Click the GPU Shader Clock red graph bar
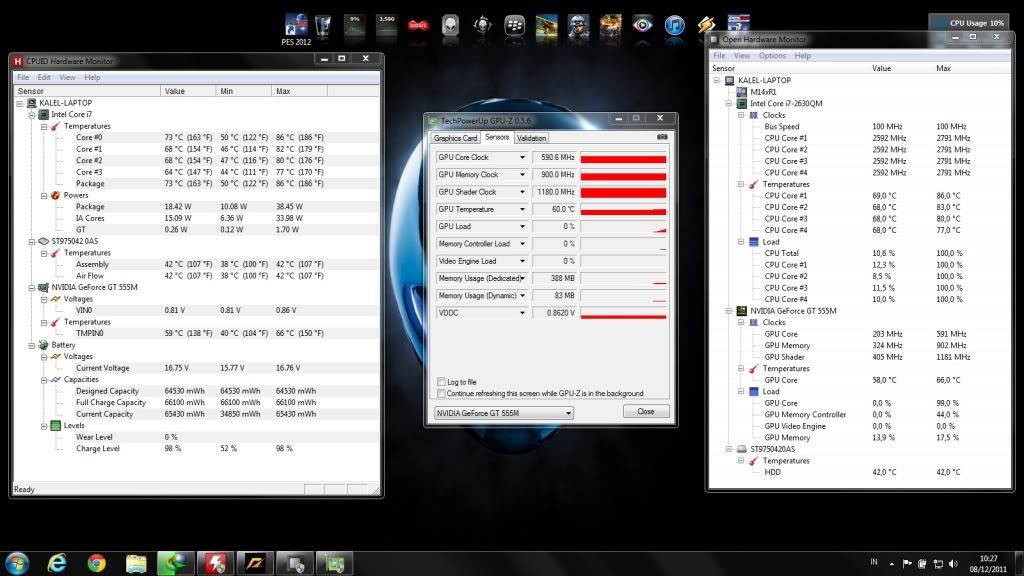 coord(623,193)
